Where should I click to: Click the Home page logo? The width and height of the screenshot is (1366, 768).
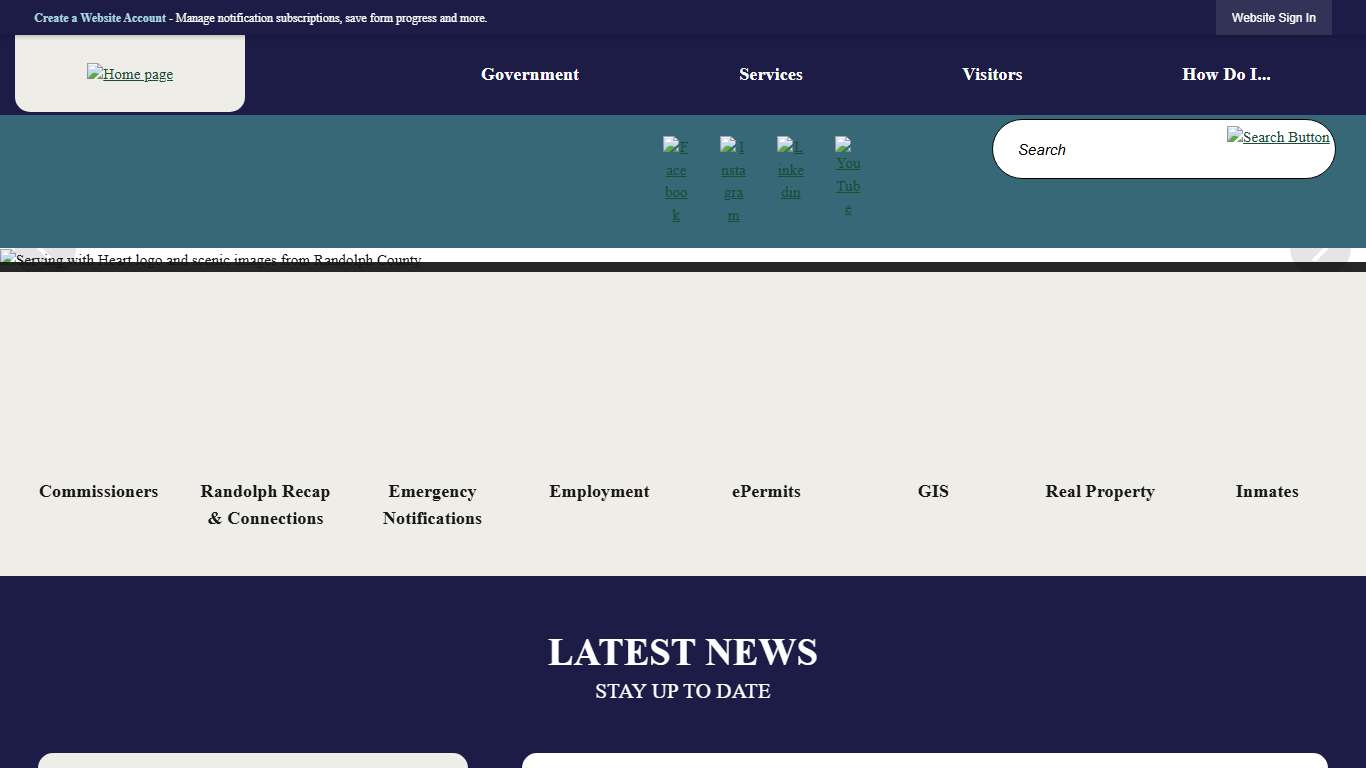(x=129, y=74)
